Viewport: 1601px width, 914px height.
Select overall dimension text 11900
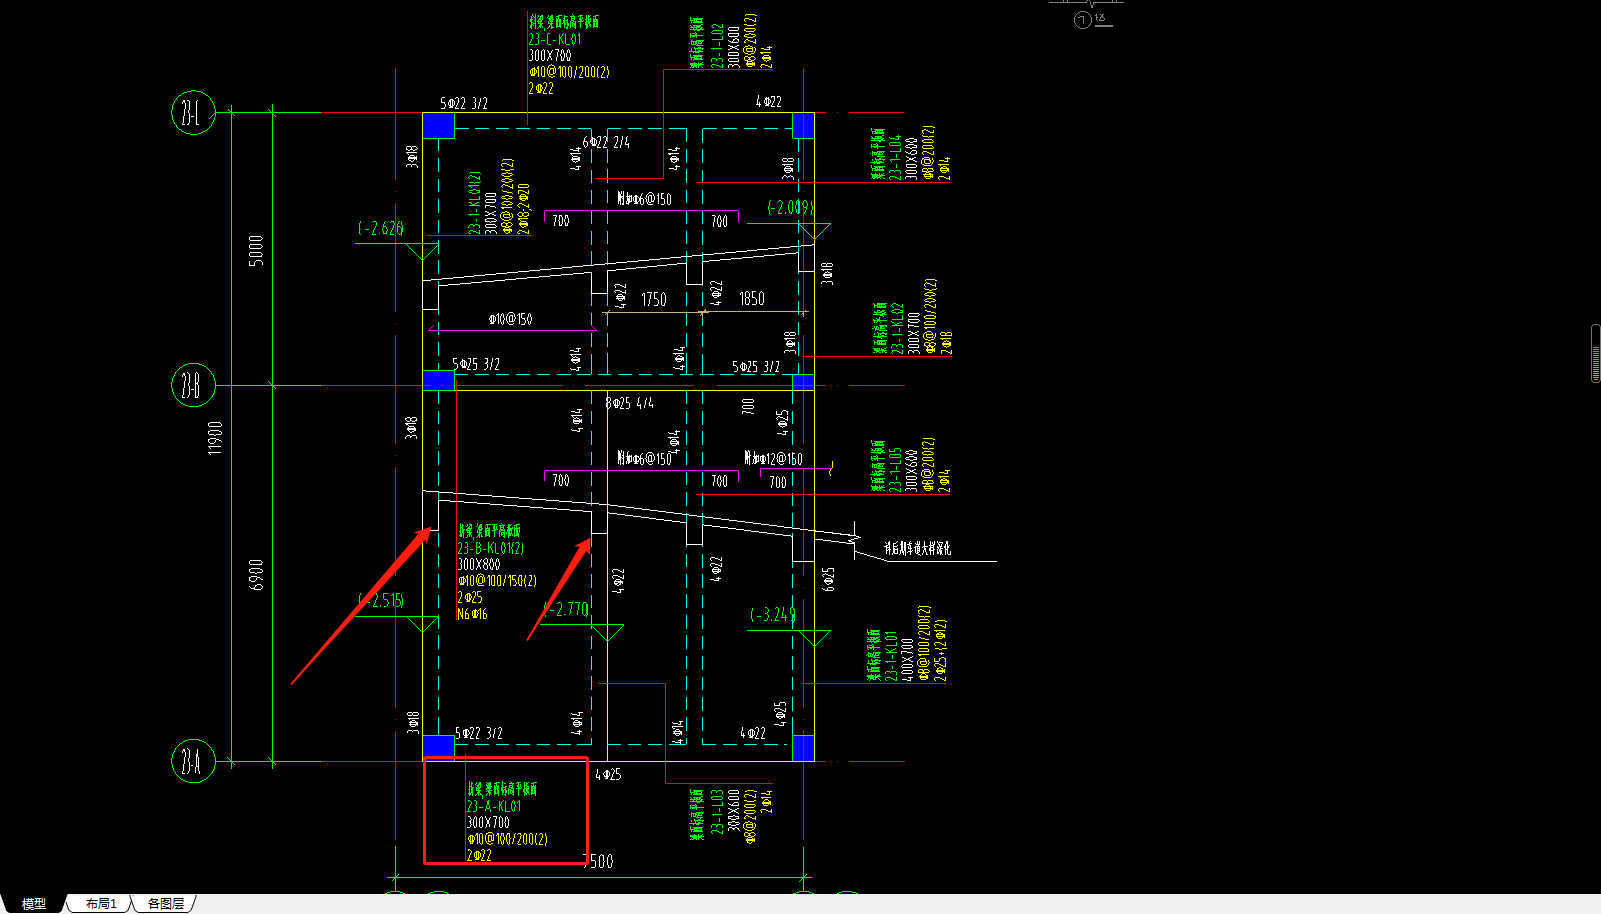215,437
